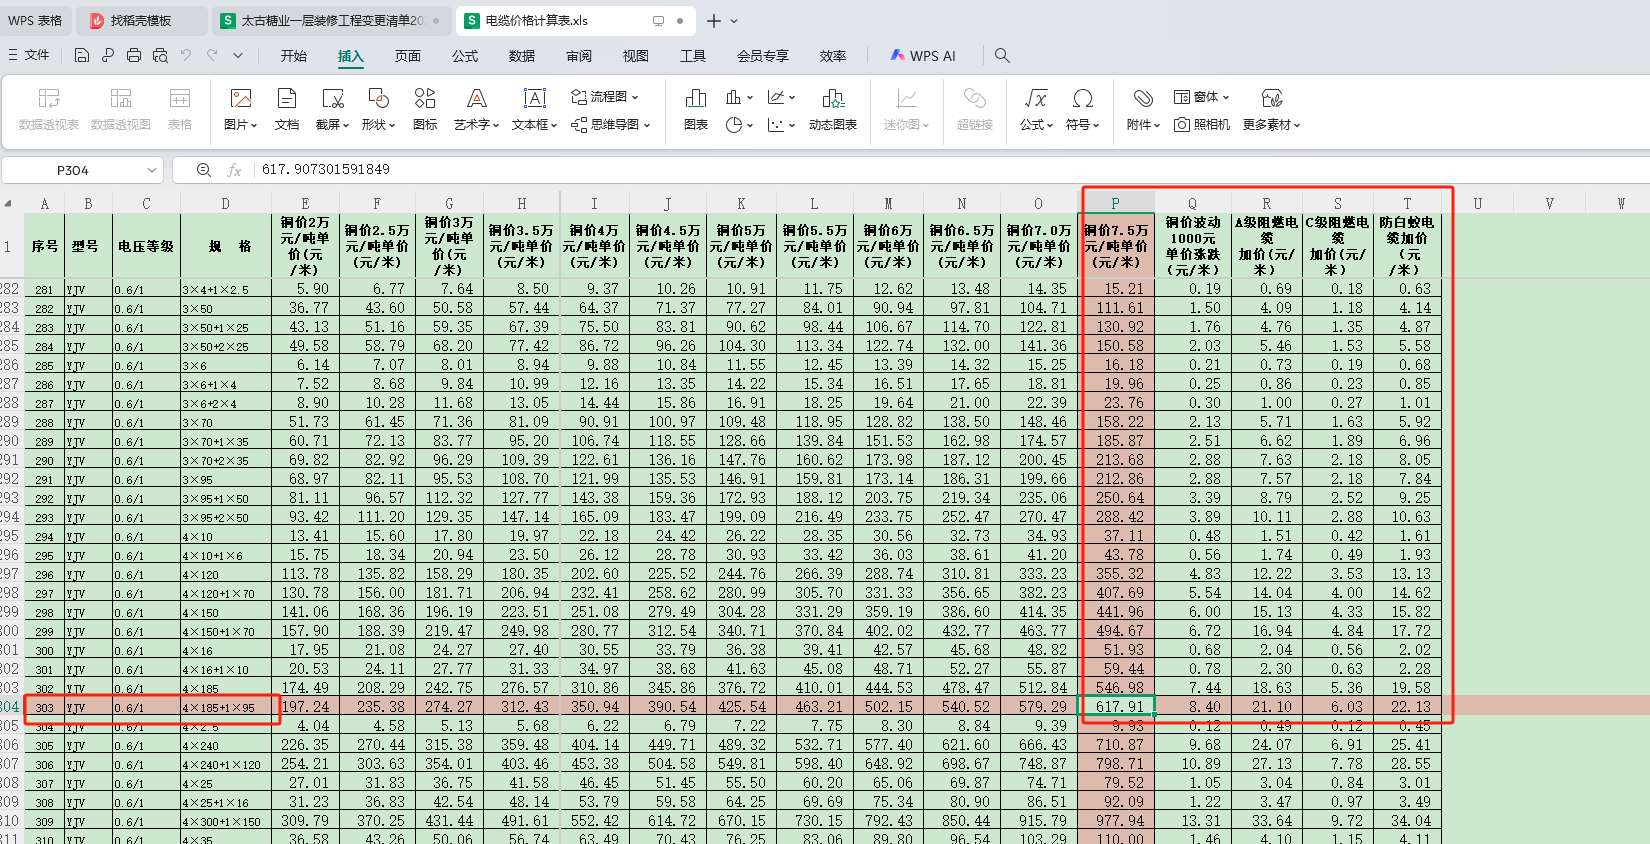Image resolution: width=1650 pixels, height=844 pixels.
Task: Select column P header
Action: (1115, 203)
